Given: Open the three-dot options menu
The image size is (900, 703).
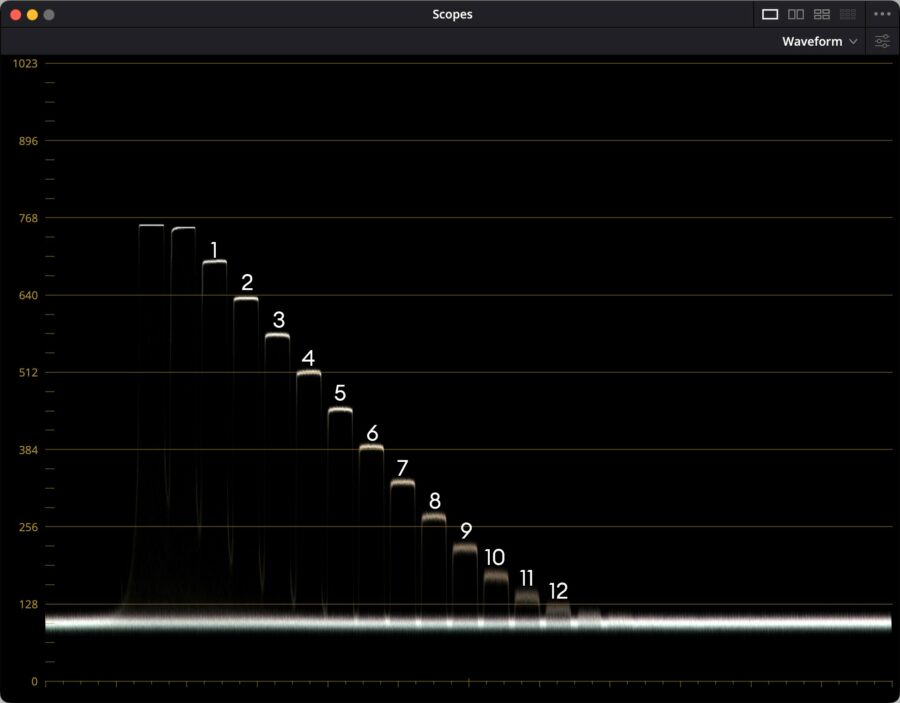Looking at the screenshot, I should coord(881,14).
